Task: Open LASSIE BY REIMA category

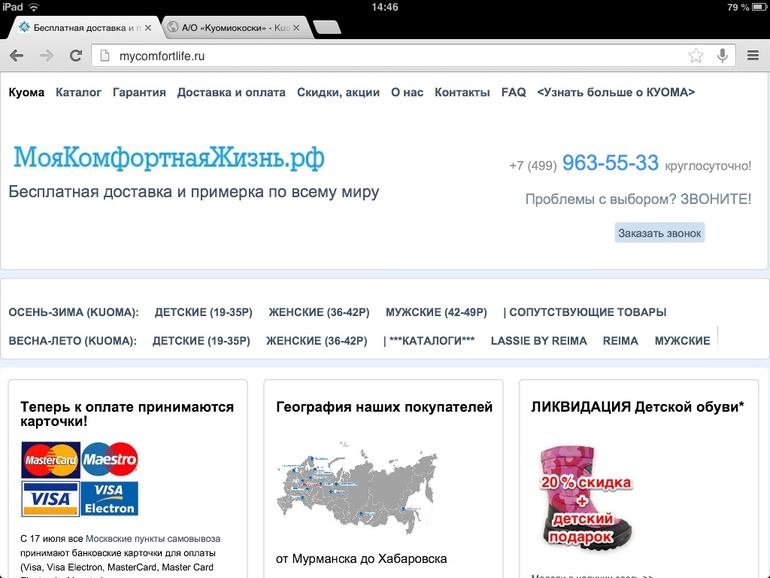Action: tap(538, 341)
